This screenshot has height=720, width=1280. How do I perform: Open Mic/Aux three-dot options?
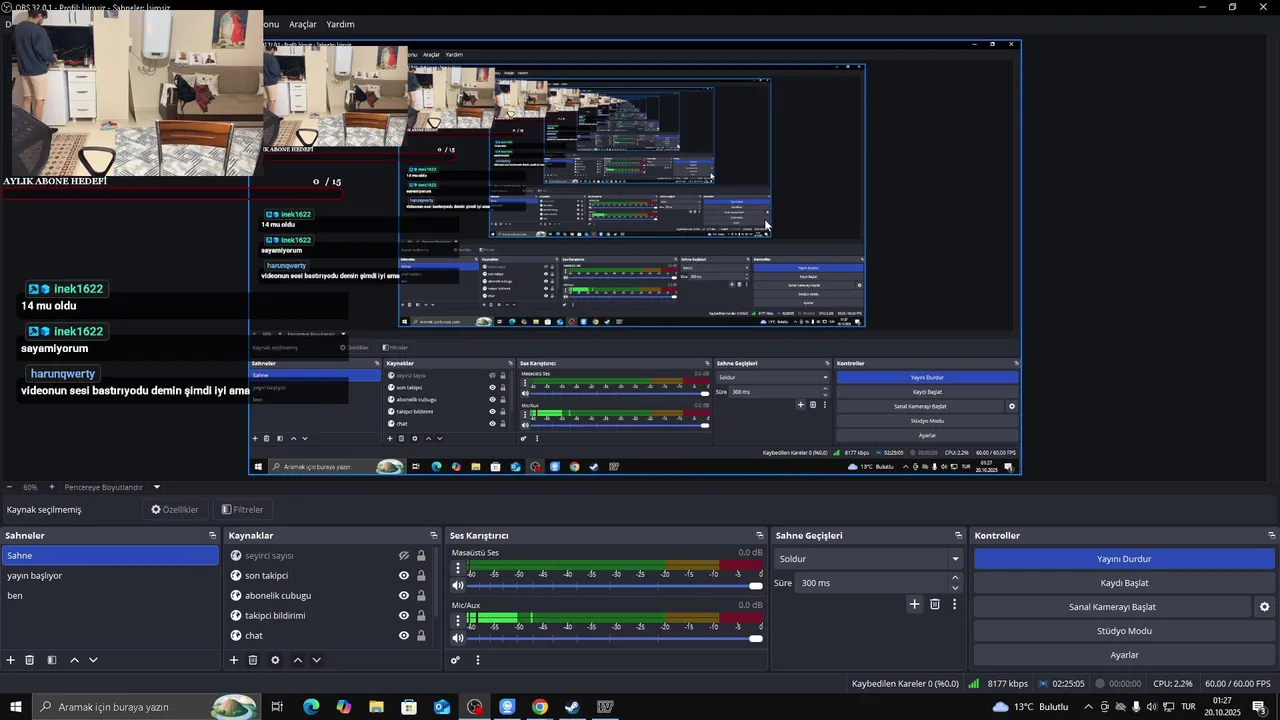click(x=458, y=620)
